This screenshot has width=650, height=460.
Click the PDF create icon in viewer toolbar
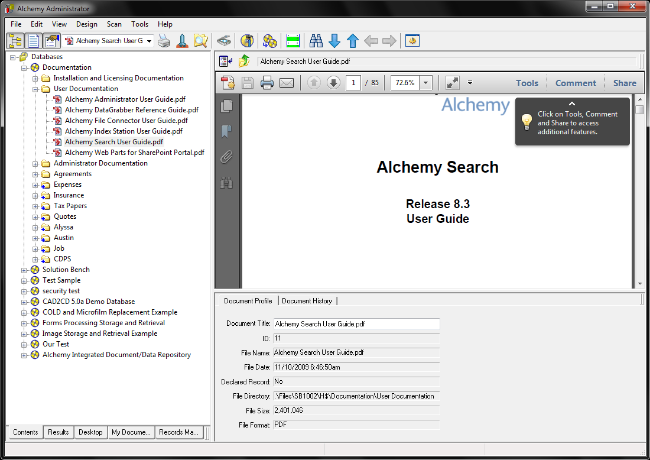[x=228, y=83]
